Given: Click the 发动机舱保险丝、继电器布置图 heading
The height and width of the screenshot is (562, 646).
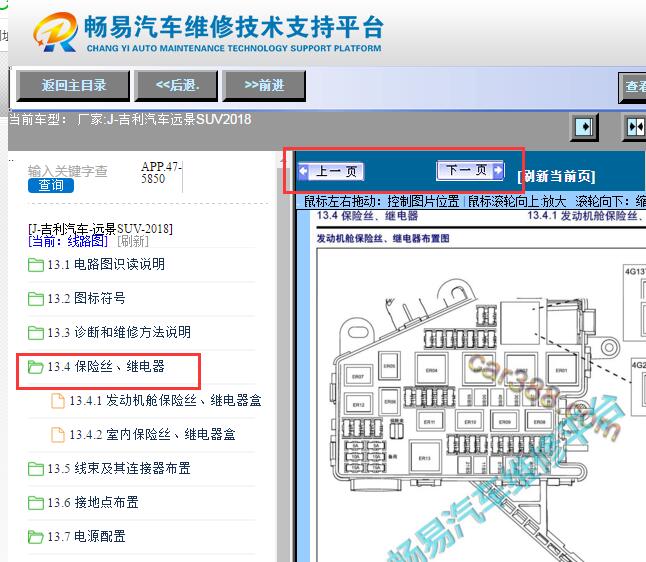Looking at the screenshot, I should tap(383, 238).
